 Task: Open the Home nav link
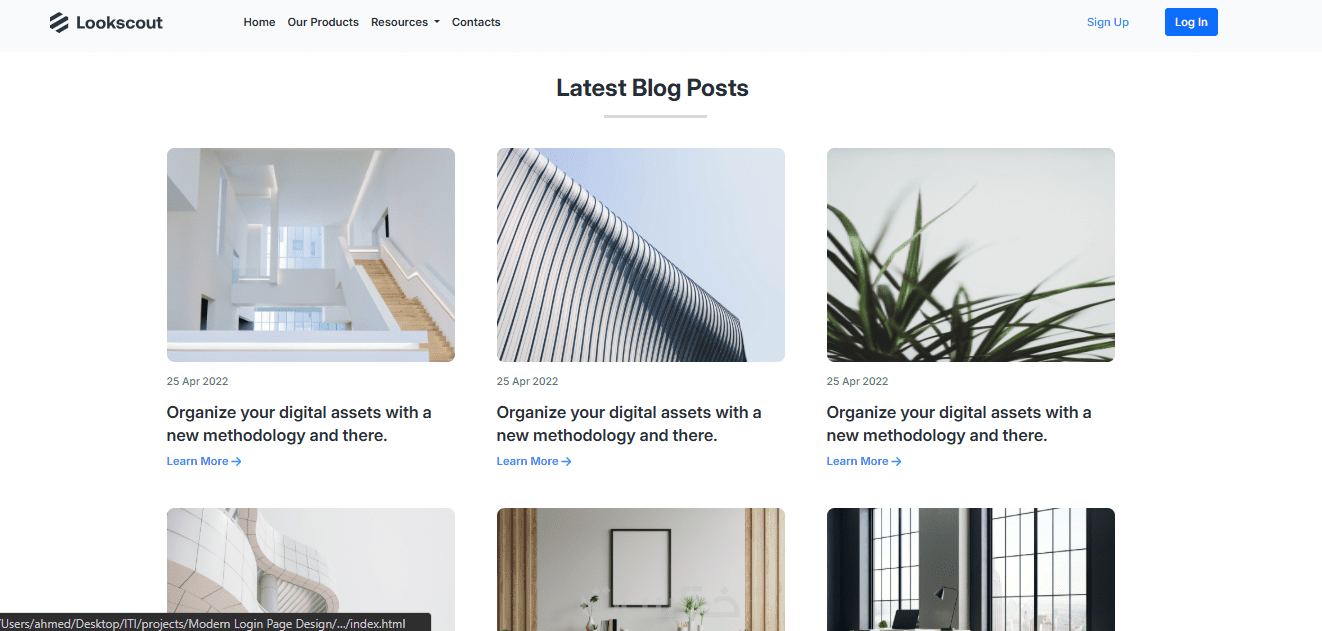259,22
